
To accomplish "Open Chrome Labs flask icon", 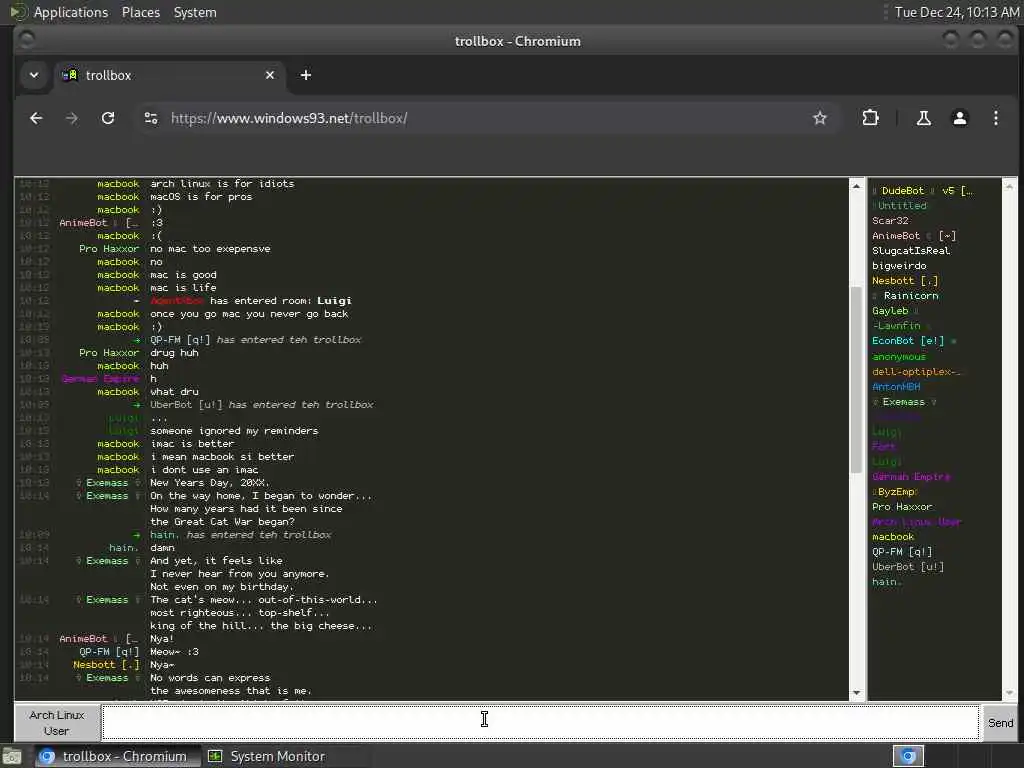I will (x=923, y=118).
